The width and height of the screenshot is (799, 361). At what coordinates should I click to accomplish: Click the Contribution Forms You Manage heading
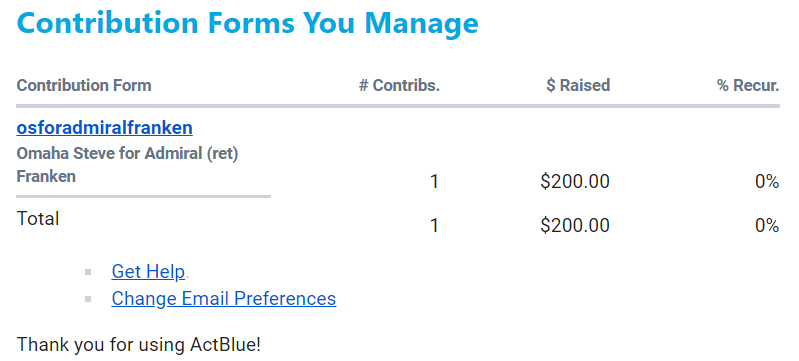[248, 23]
